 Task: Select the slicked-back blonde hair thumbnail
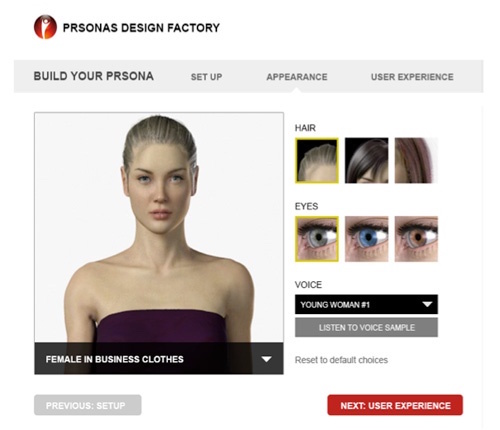tap(317, 161)
